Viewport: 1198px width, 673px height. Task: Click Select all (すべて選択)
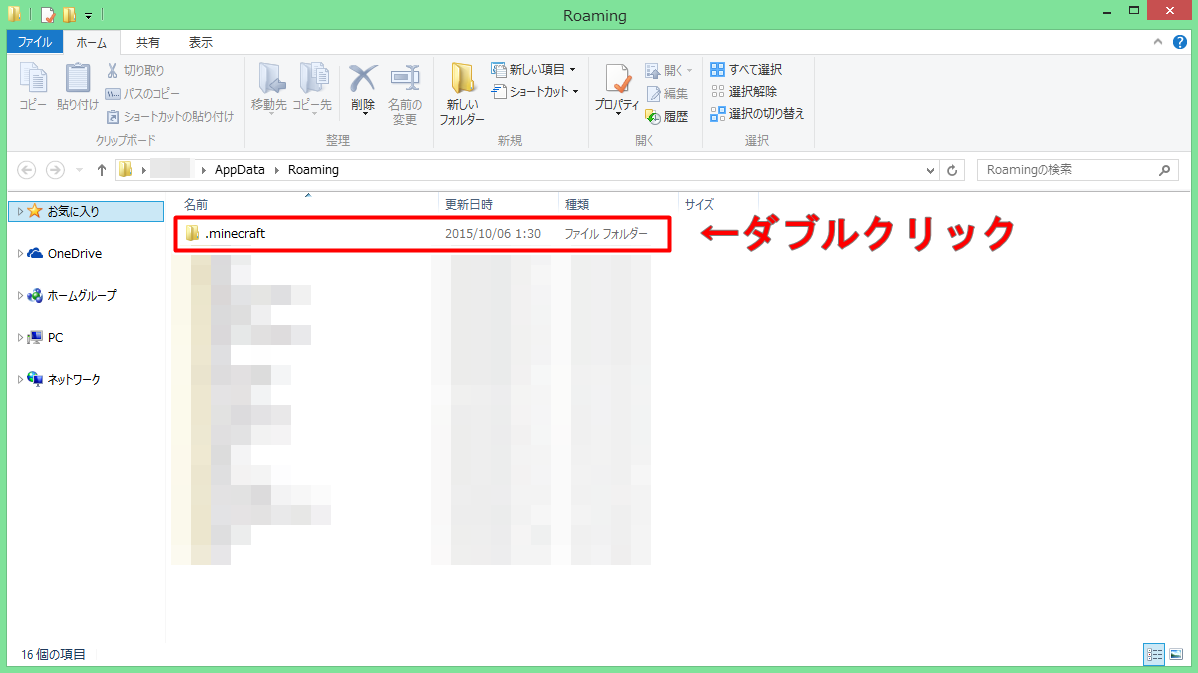click(746, 70)
